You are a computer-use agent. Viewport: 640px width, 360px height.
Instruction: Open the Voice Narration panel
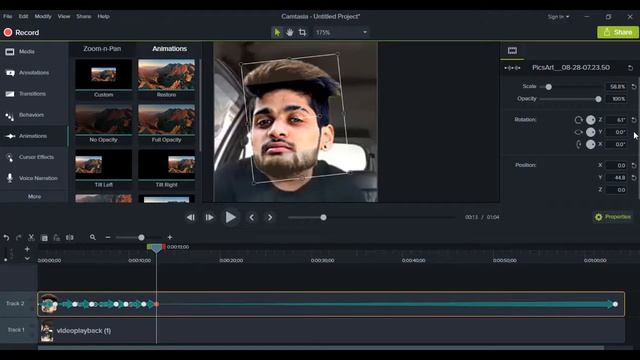click(x=33, y=178)
